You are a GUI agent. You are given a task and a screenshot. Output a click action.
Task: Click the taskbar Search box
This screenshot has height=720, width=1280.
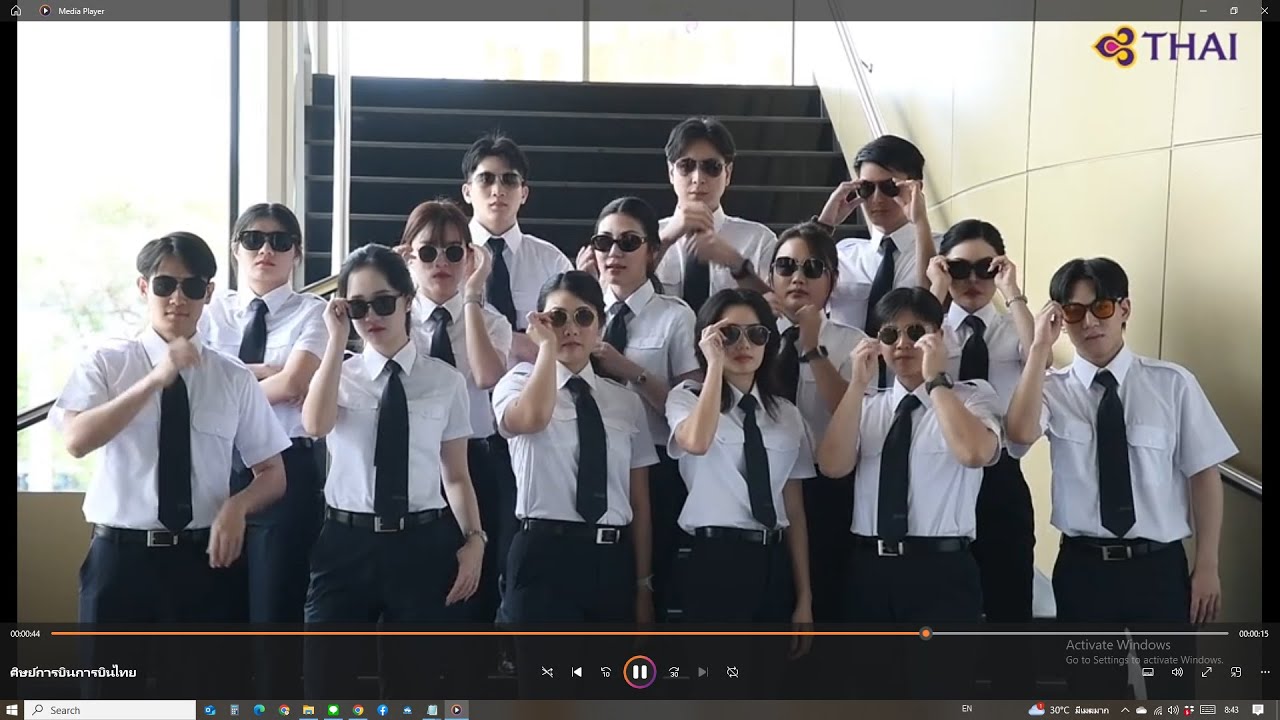(110, 710)
